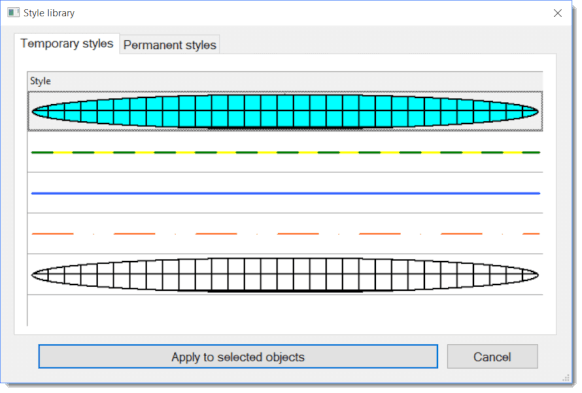
Task: Cancel the Style library dialog
Action: pyautogui.click(x=492, y=357)
